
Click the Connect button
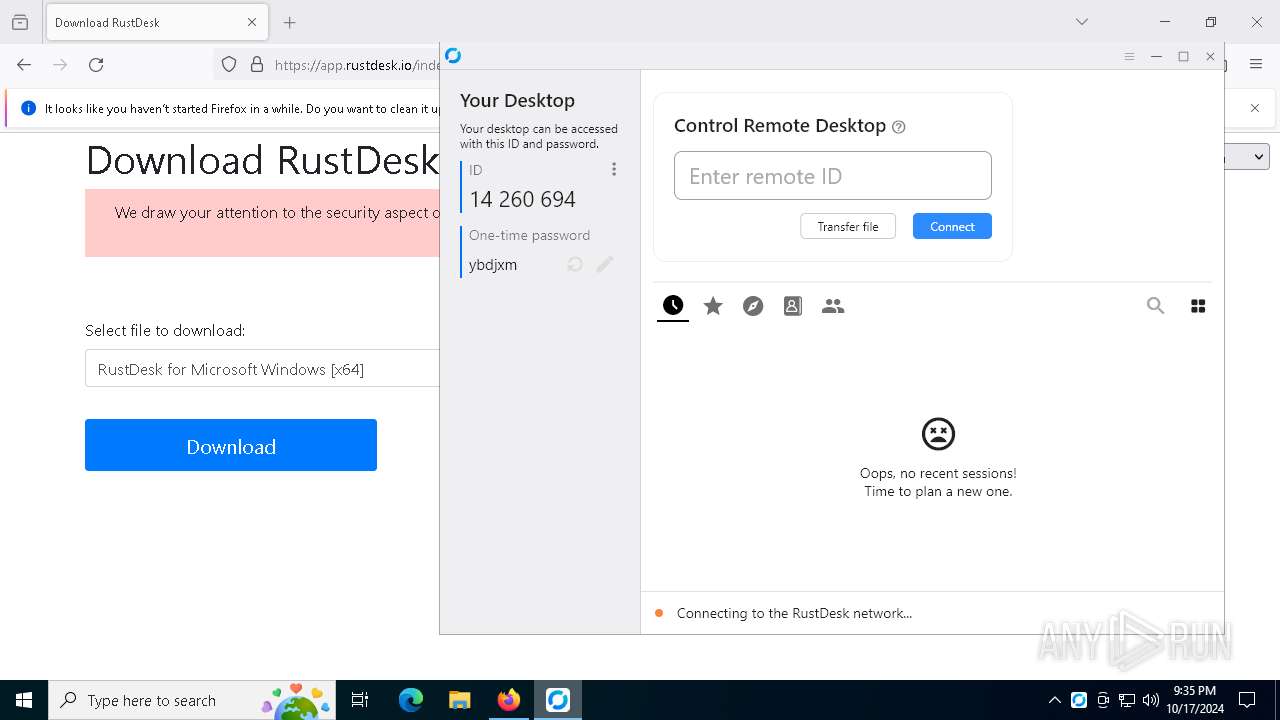[952, 226]
